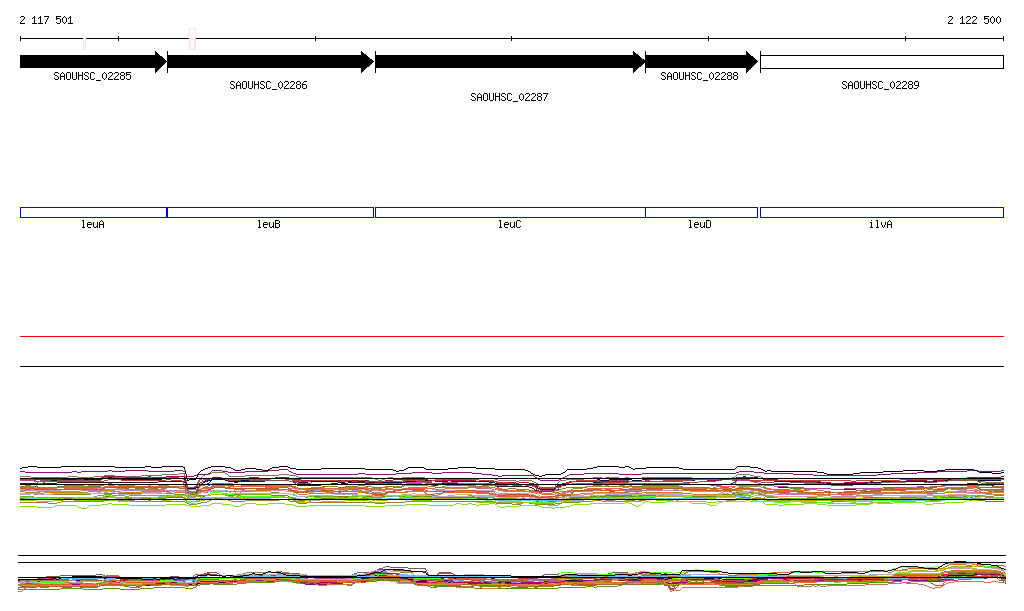Click the ilvA gene name label

coord(880,225)
